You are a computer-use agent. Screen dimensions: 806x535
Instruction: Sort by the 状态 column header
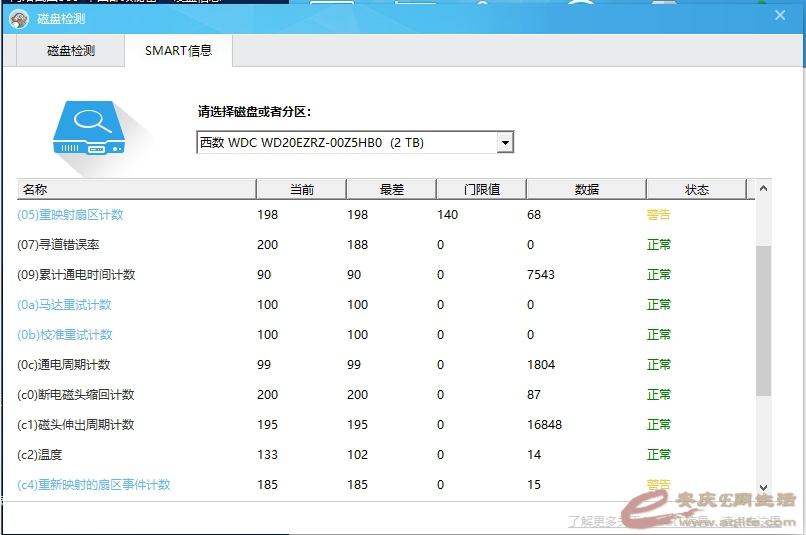coord(696,189)
